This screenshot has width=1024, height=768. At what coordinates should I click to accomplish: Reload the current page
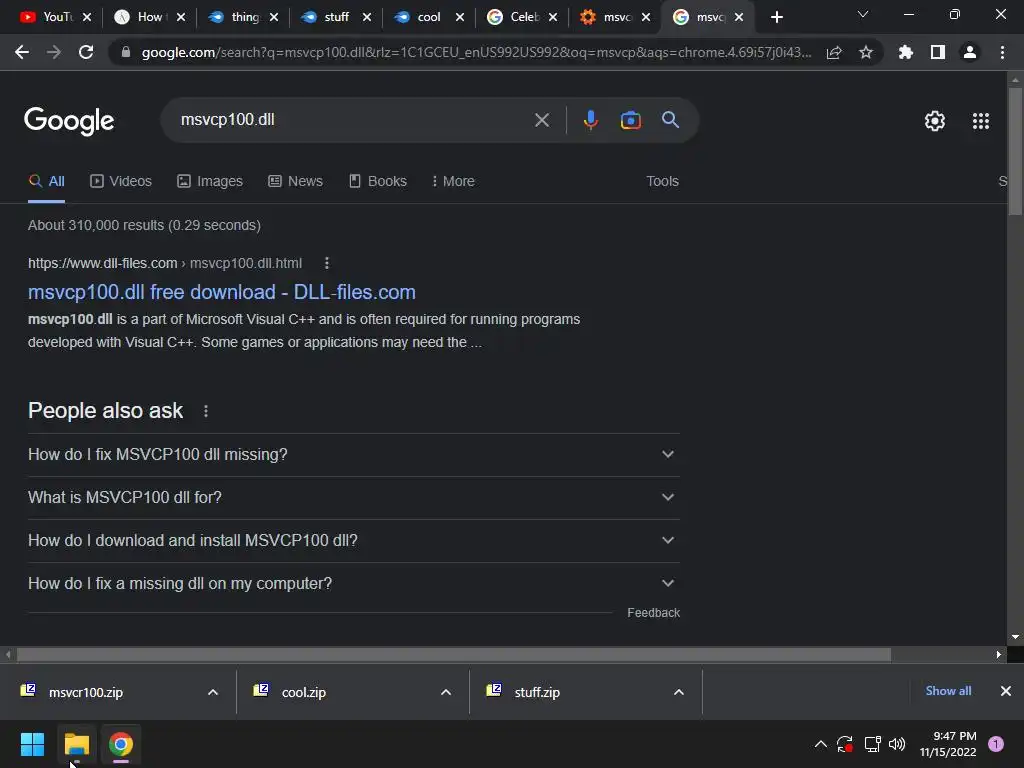pos(86,52)
